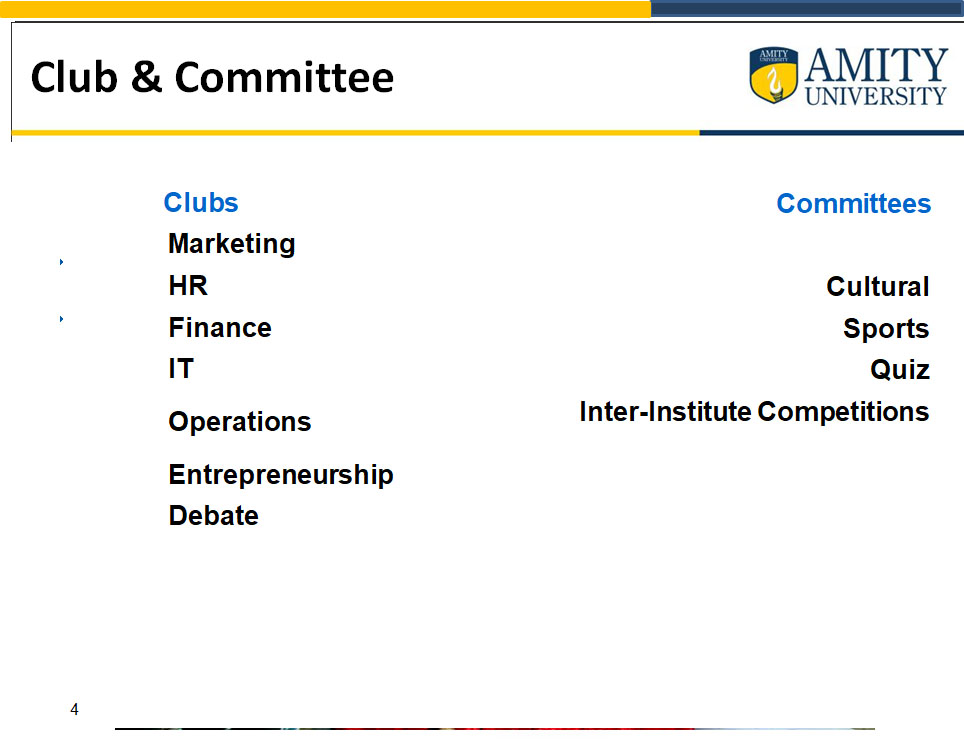Click the slide number 4
Screen dimensions: 964x750
point(74,709)
